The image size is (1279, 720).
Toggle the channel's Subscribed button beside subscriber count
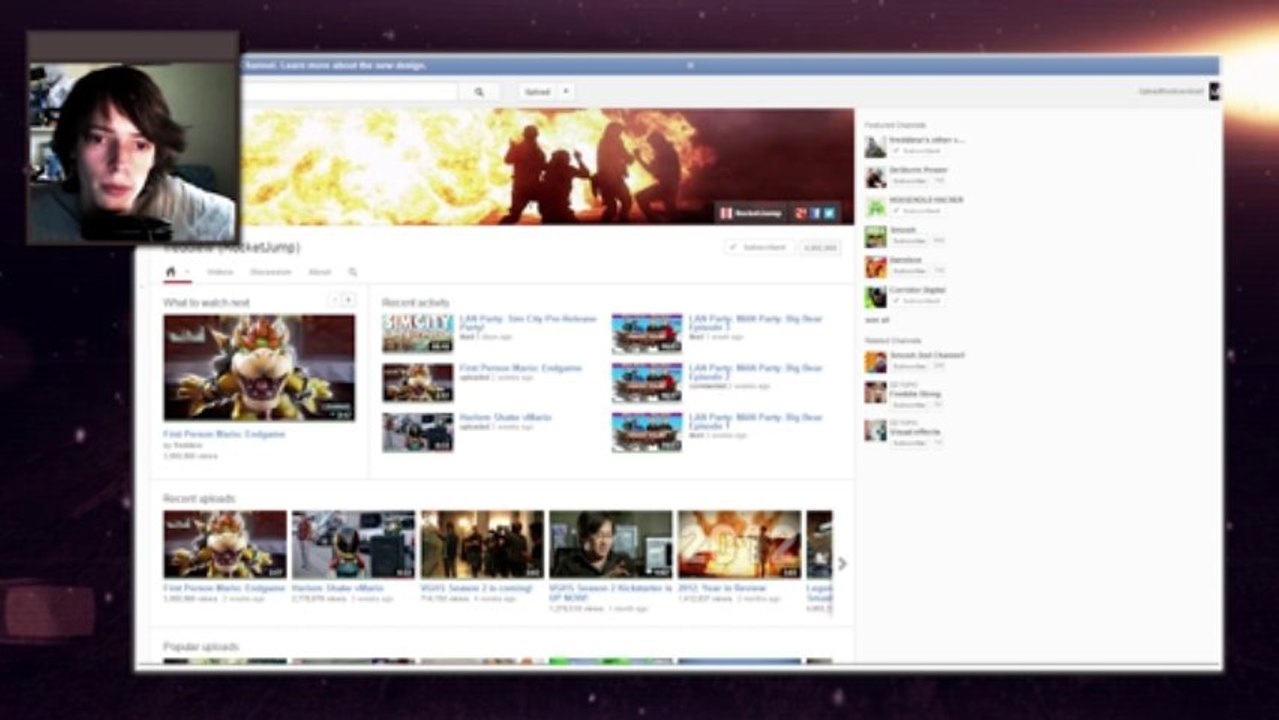point(759,247)
